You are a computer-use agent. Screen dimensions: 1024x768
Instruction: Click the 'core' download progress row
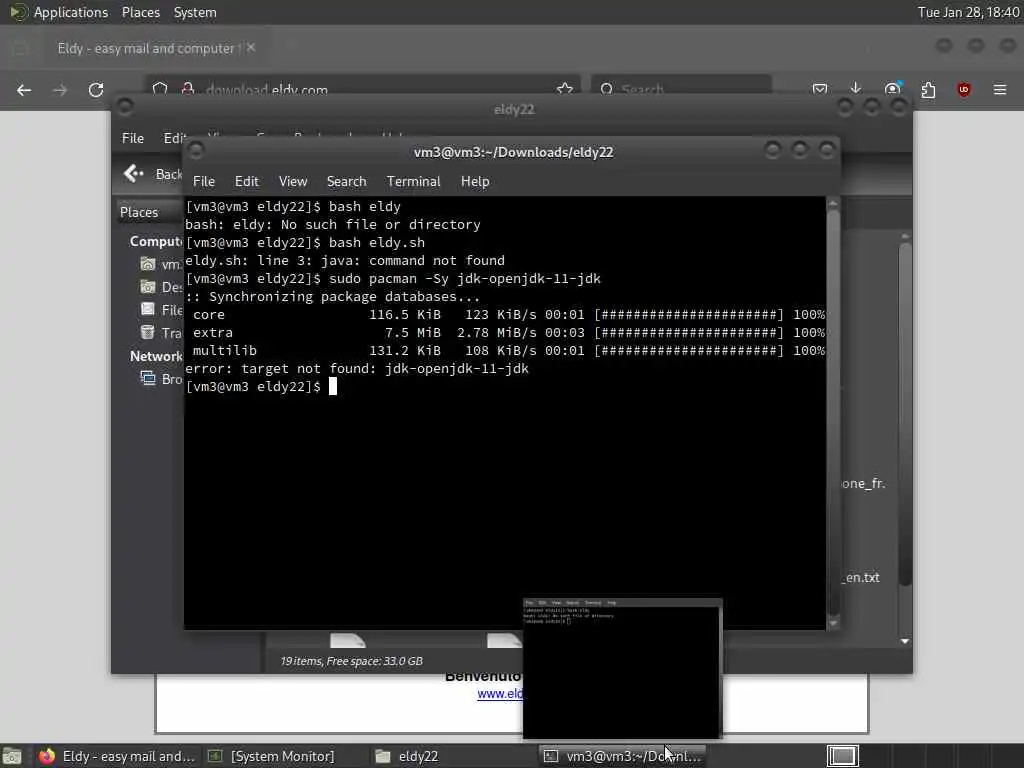(505, 315)
